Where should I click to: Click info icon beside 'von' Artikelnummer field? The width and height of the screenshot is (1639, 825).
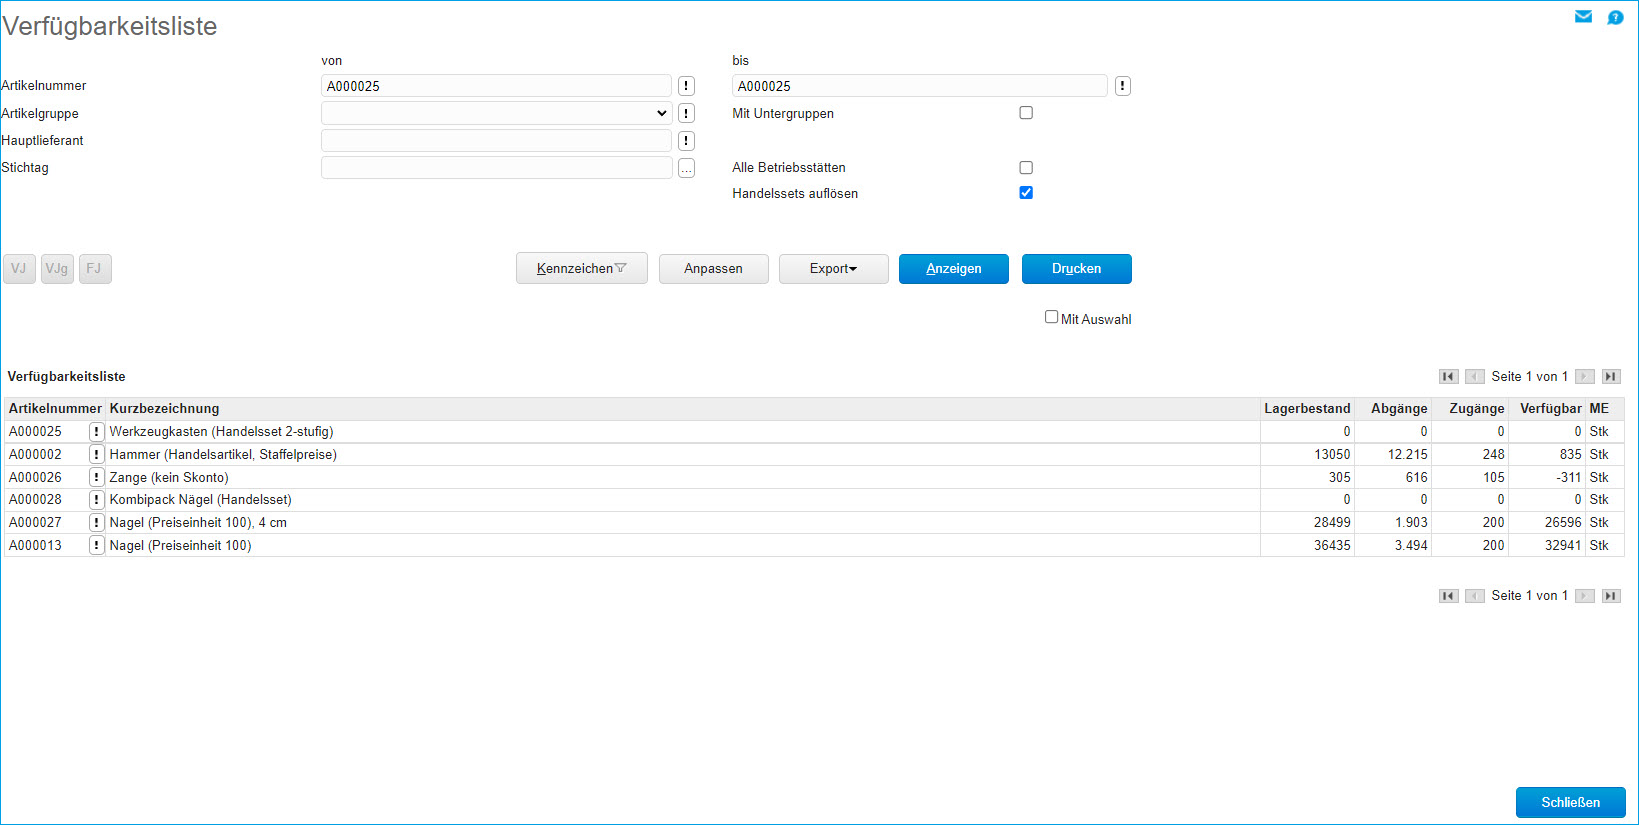pyautogui.click(x=686, y=86)
